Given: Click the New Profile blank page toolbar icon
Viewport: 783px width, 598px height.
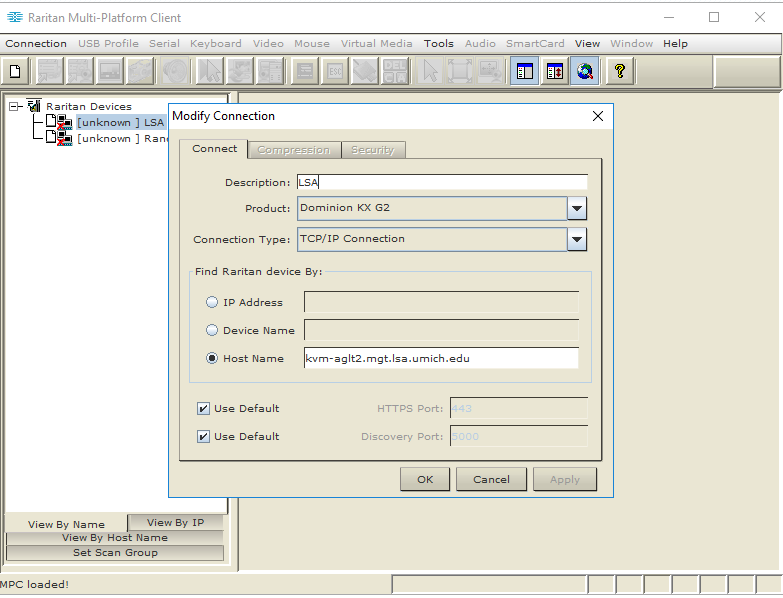Looking at the screenshot, I should click(15, 71).
